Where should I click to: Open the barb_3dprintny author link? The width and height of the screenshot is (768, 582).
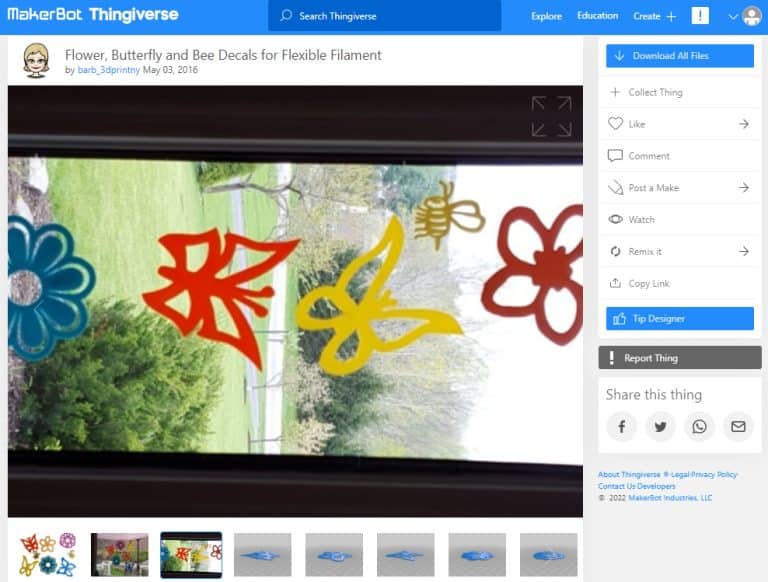point(108,71)
